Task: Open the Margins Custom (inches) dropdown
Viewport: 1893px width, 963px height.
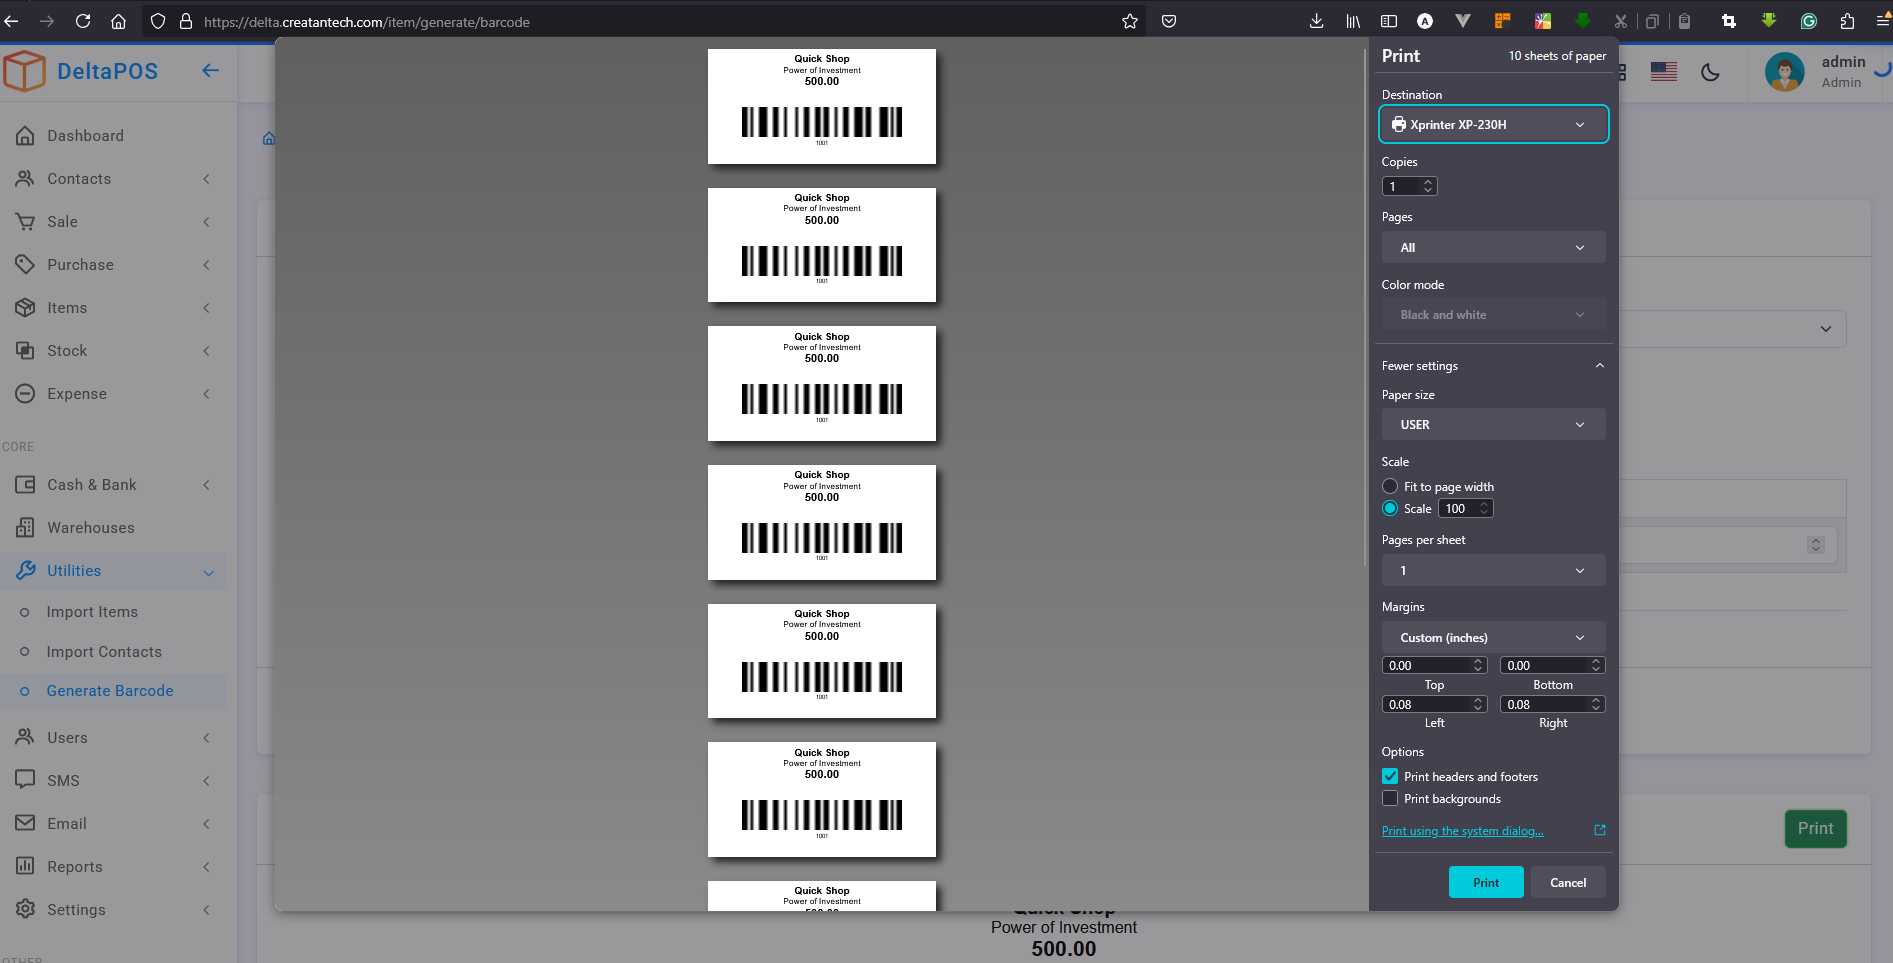Action: point(1493,638)
